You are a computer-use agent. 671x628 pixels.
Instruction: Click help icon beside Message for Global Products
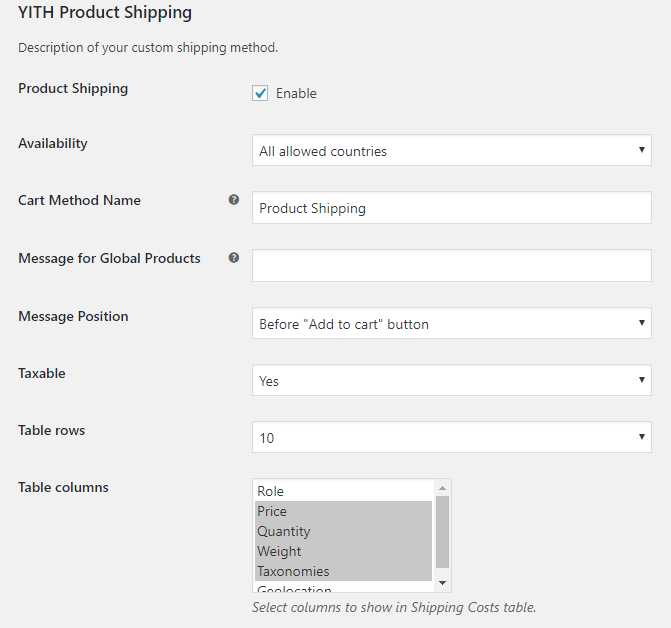[234, 258]
